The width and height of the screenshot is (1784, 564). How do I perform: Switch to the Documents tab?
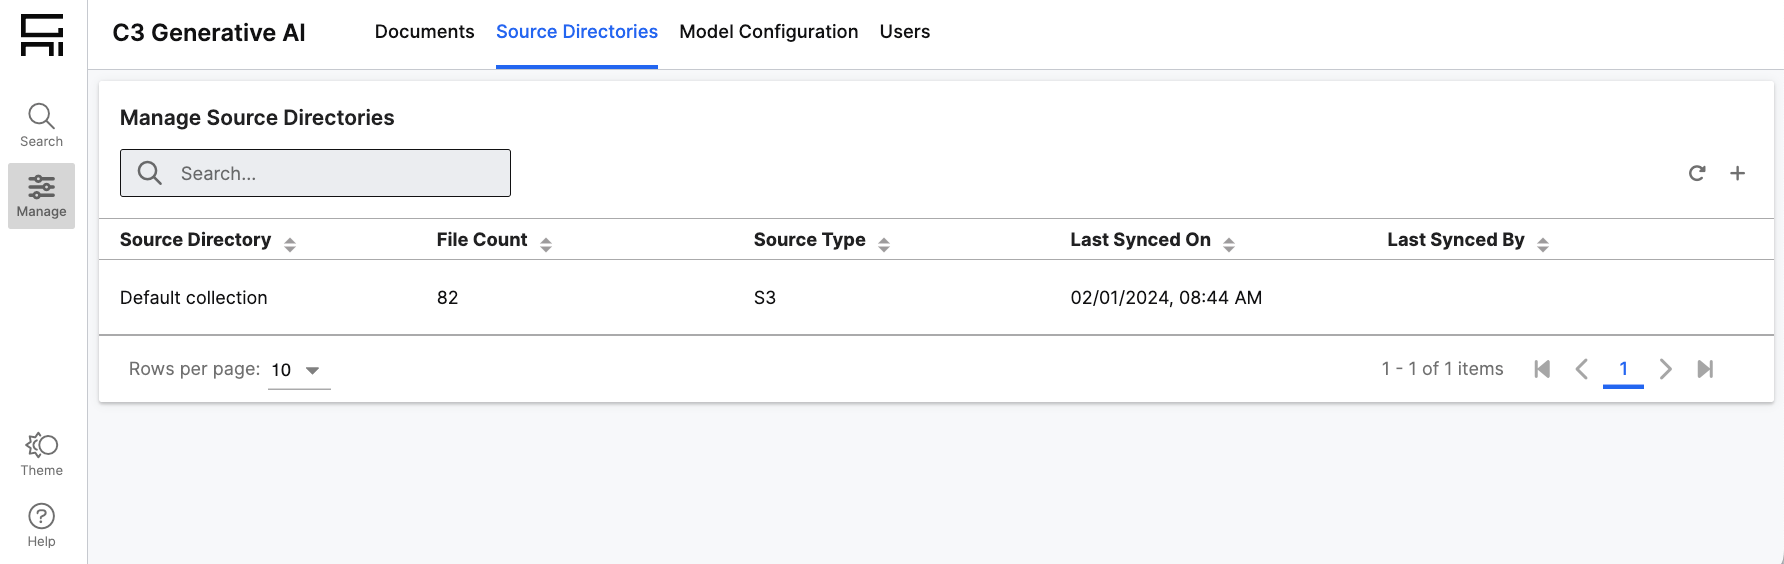424,32
